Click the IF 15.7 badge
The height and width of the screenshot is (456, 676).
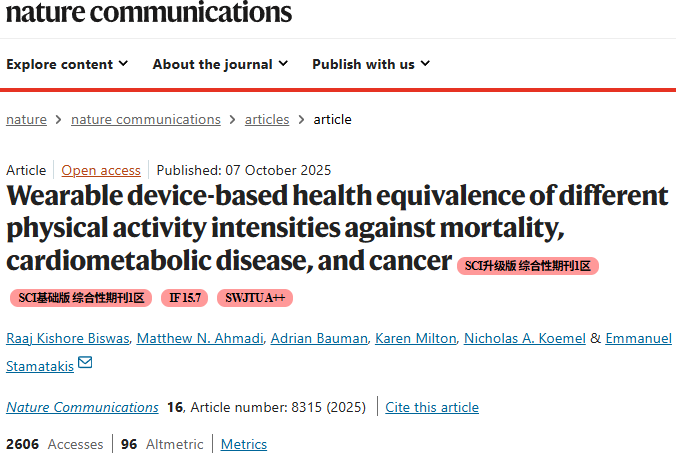tap(184, 298)
